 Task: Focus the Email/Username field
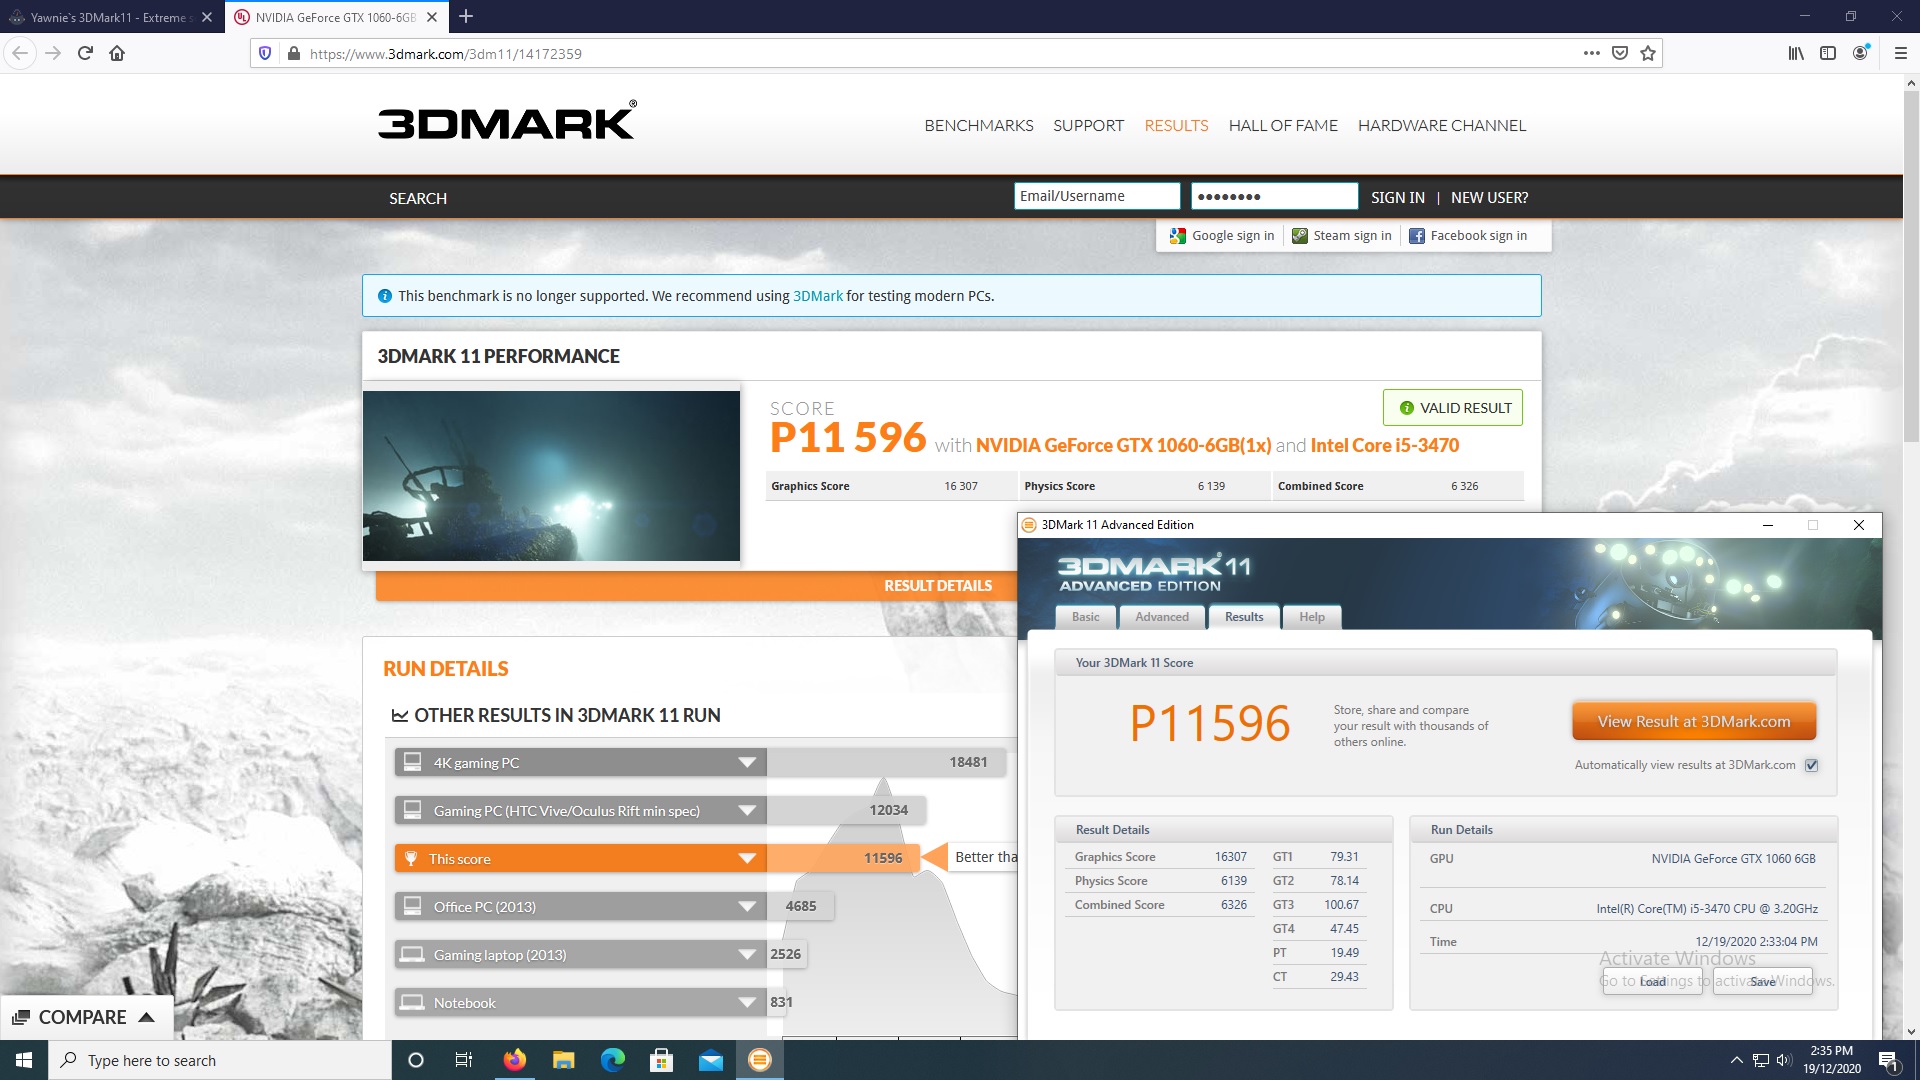click(1097, 196)
